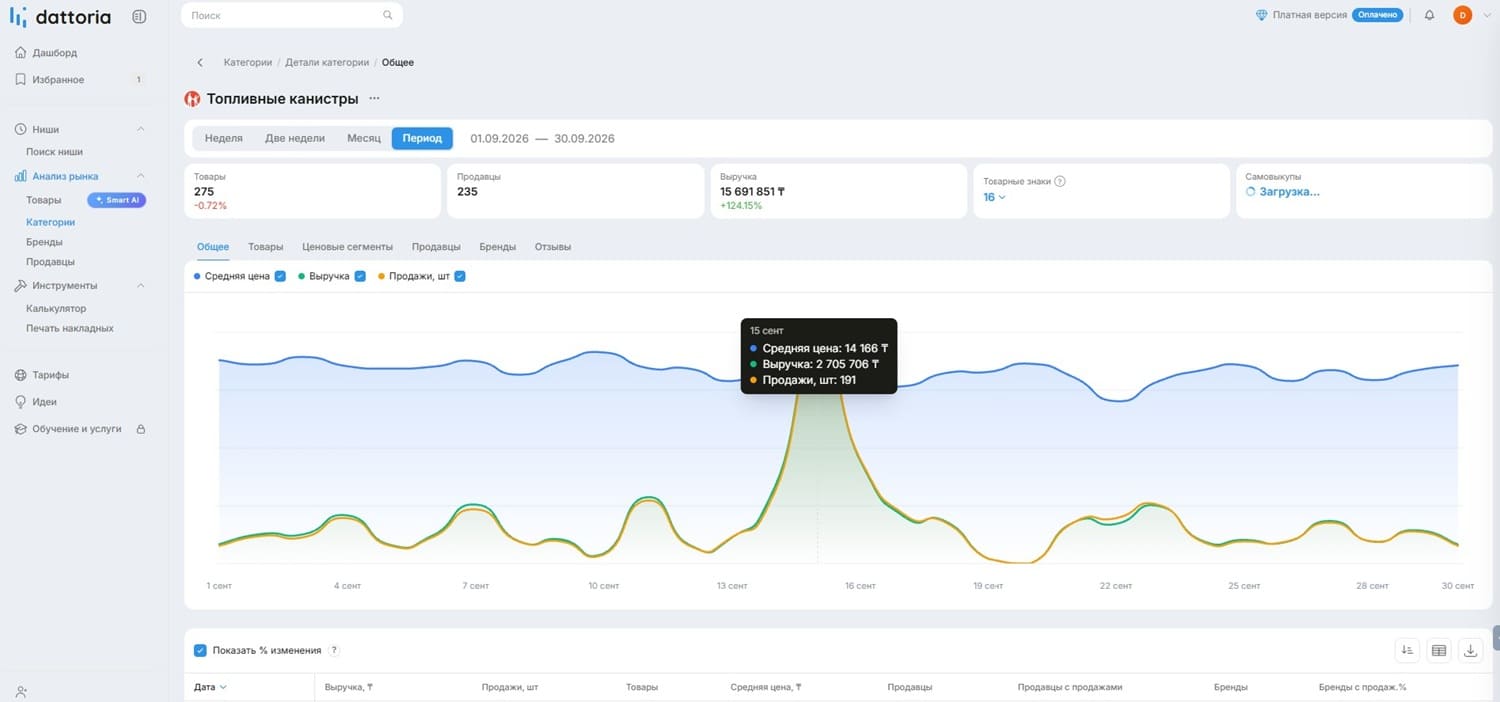The height and width of the screenshot is (702, 1500).
Task: Open more options next to Топливные канистры
Action: pyautogui.click(x=374, y=99)
